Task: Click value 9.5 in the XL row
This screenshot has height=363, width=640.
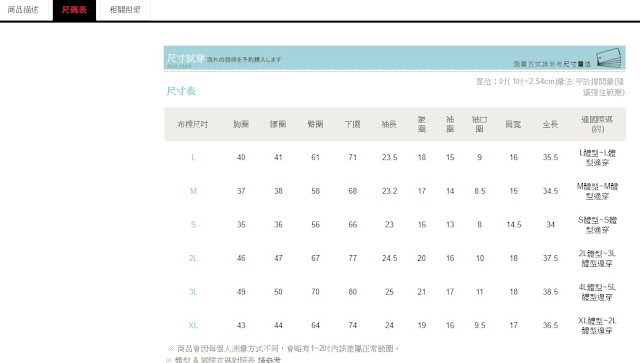Action: tap(480, 325)
